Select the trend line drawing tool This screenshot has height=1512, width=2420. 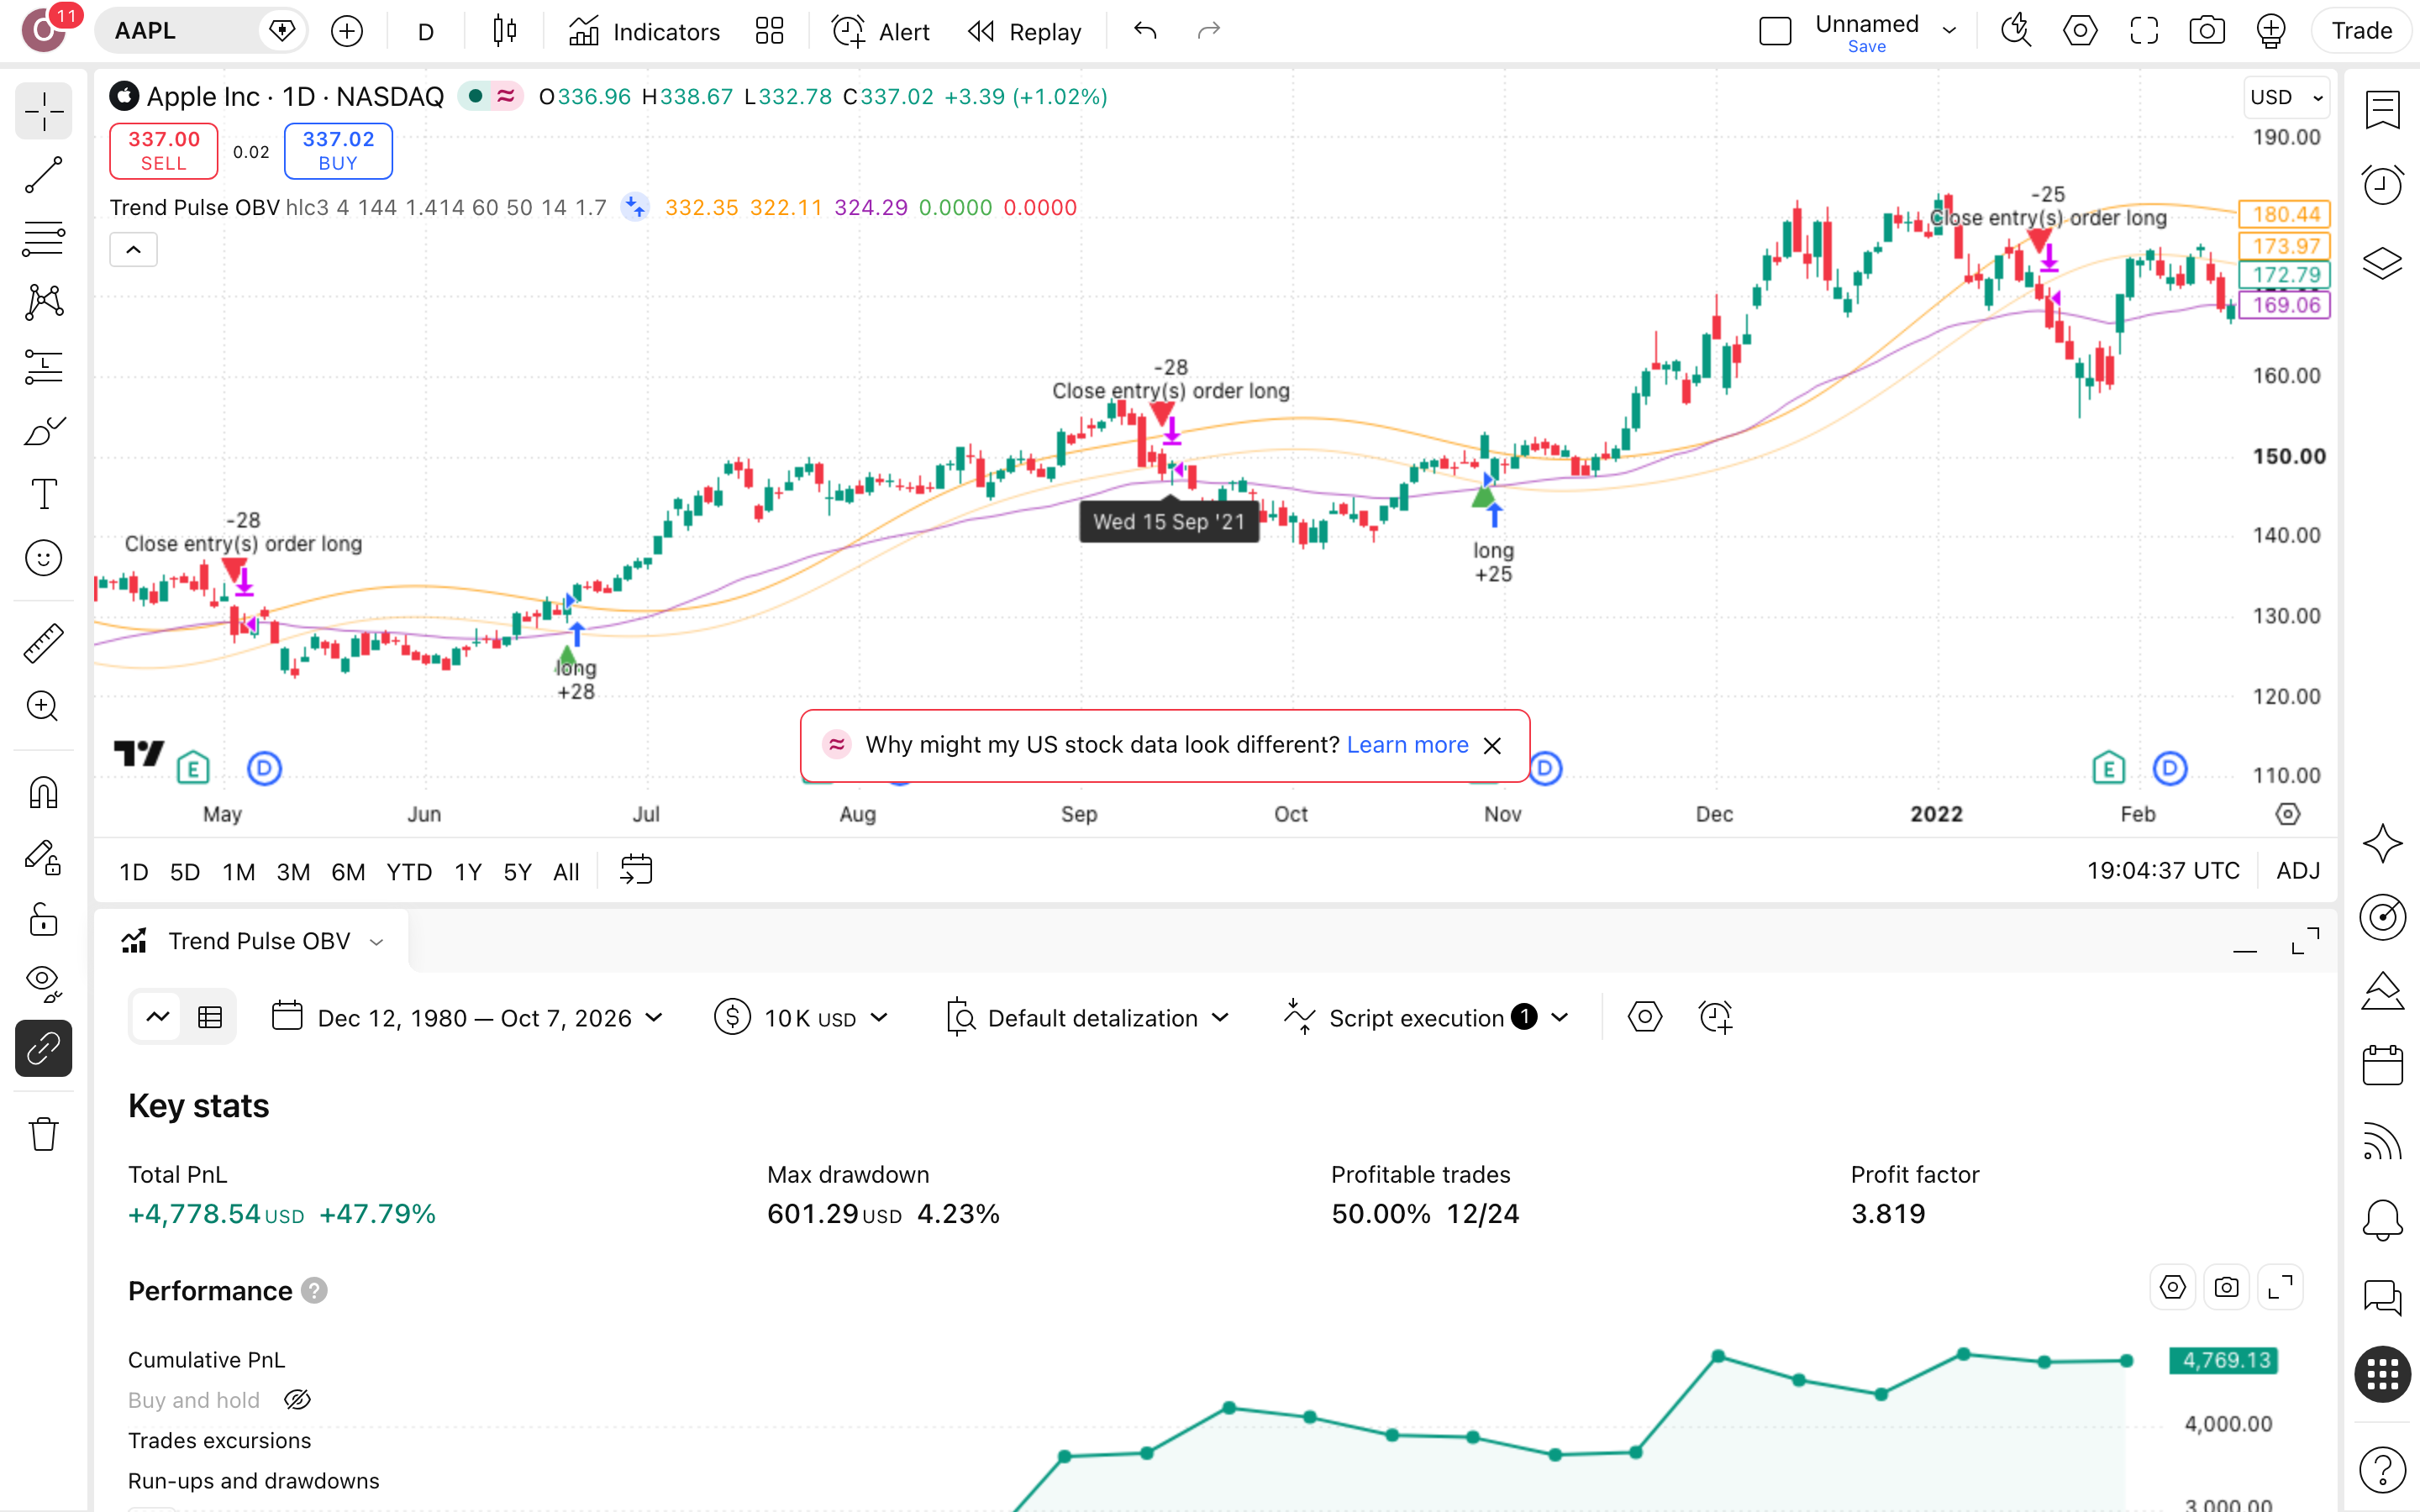pos(43,175)
